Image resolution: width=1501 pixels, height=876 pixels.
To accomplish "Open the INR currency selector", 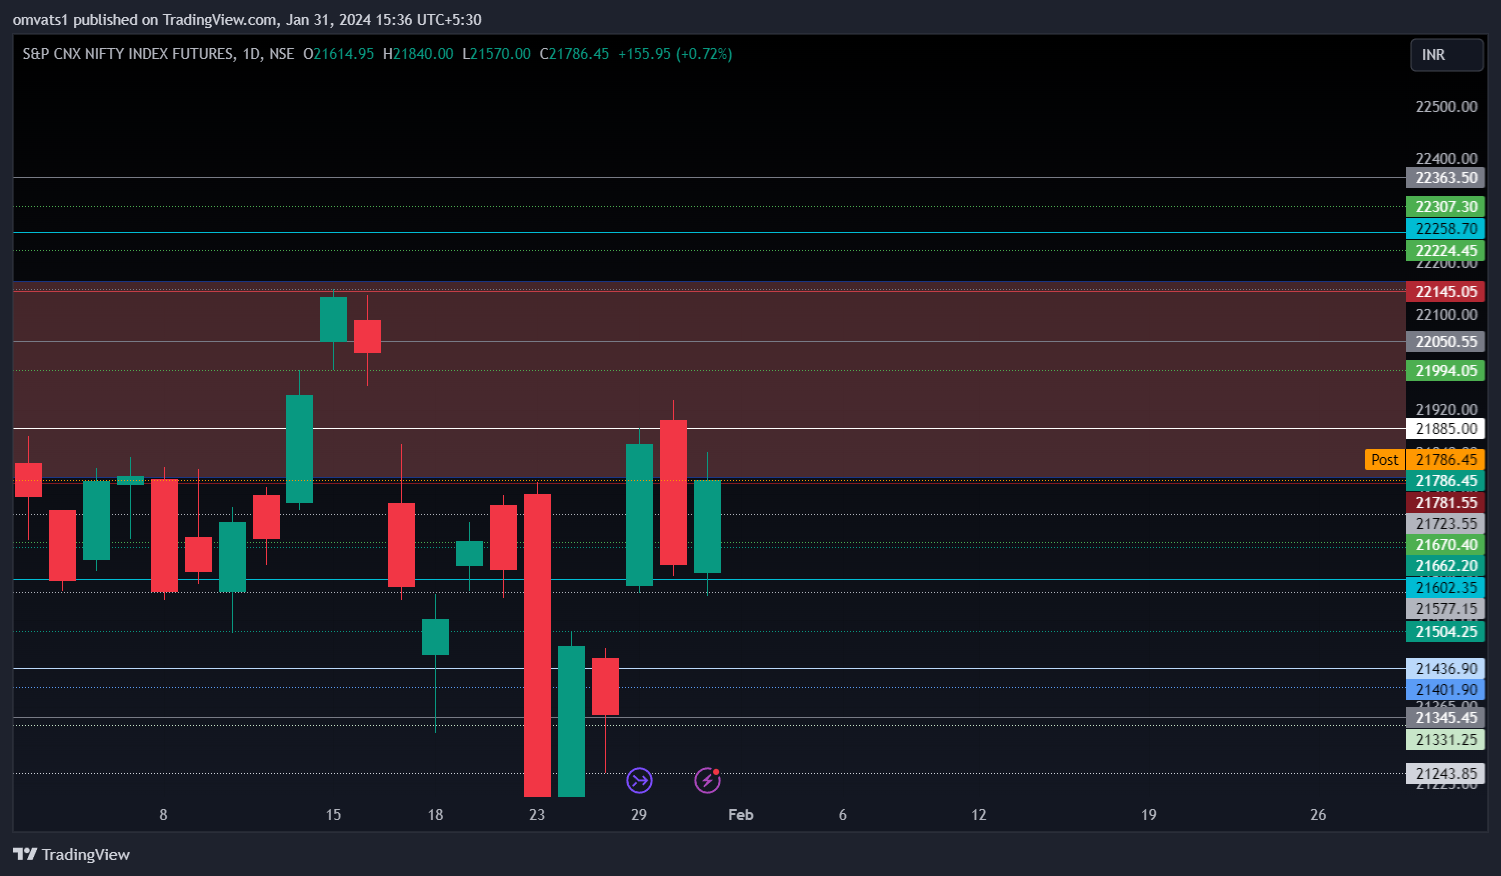I will point(1446,55).
